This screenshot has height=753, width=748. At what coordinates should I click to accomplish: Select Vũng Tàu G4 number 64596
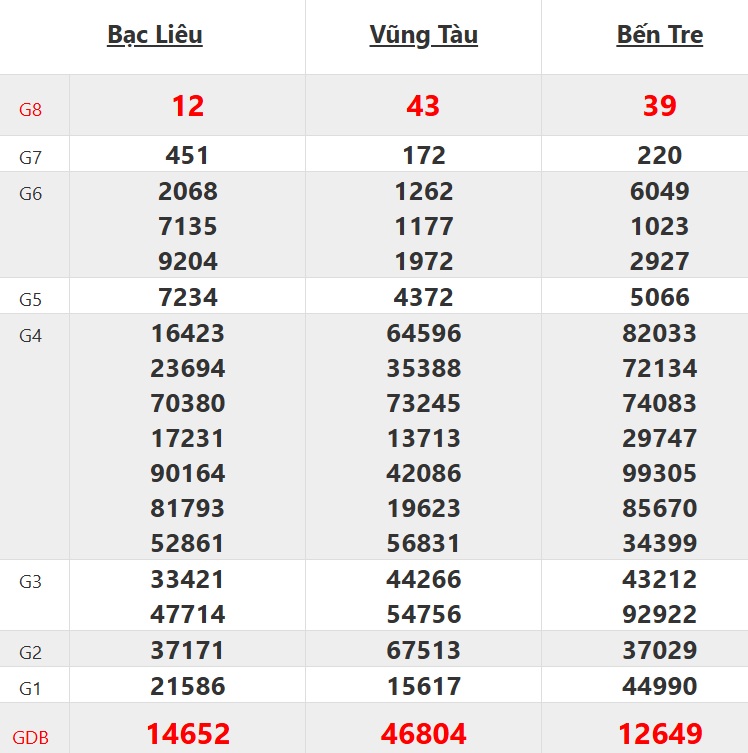(423, 334)
